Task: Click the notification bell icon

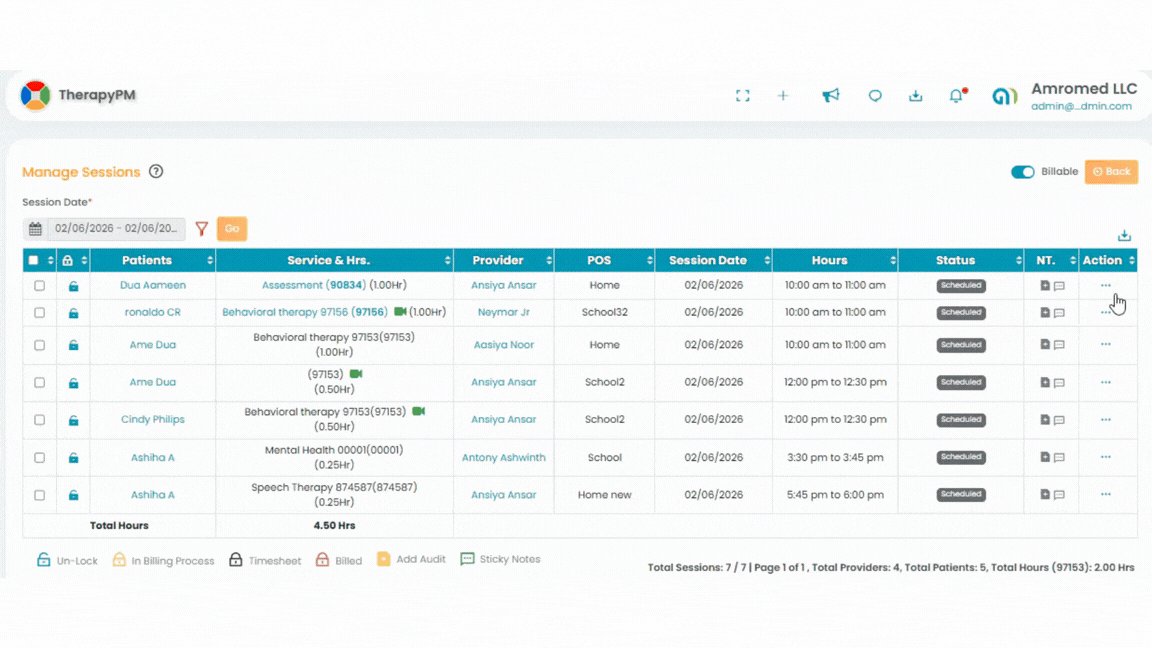Action: (x=956, y=96)
